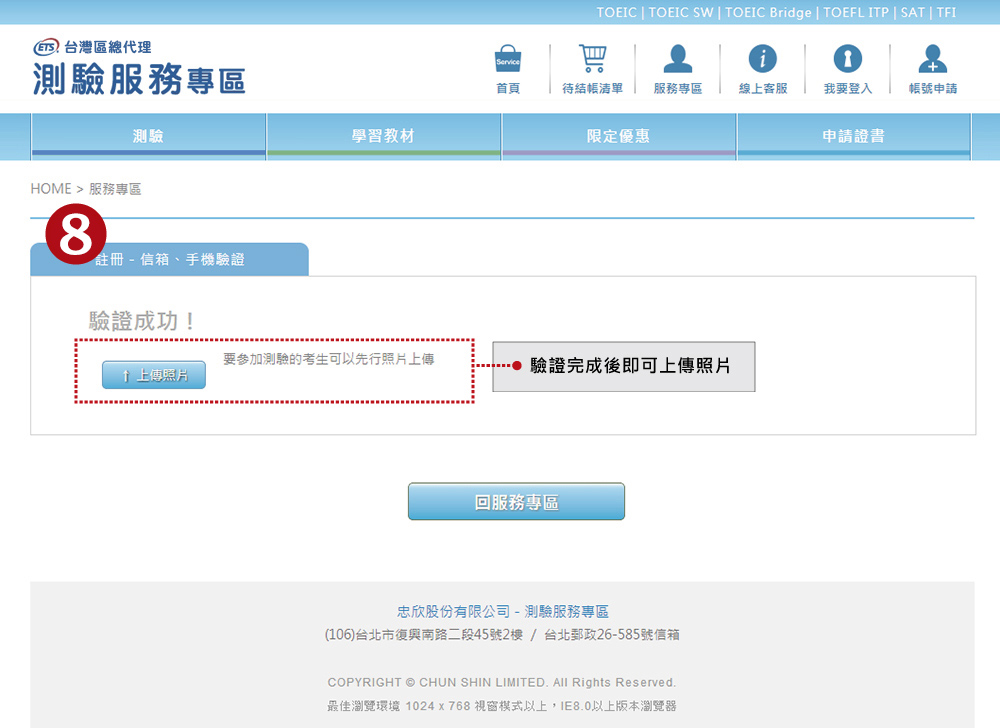Select the 註冊 - 信箱、手機驗證 tab
Image resolution: width=1000 pixels, height=728 pixels.
coord(169,259)
